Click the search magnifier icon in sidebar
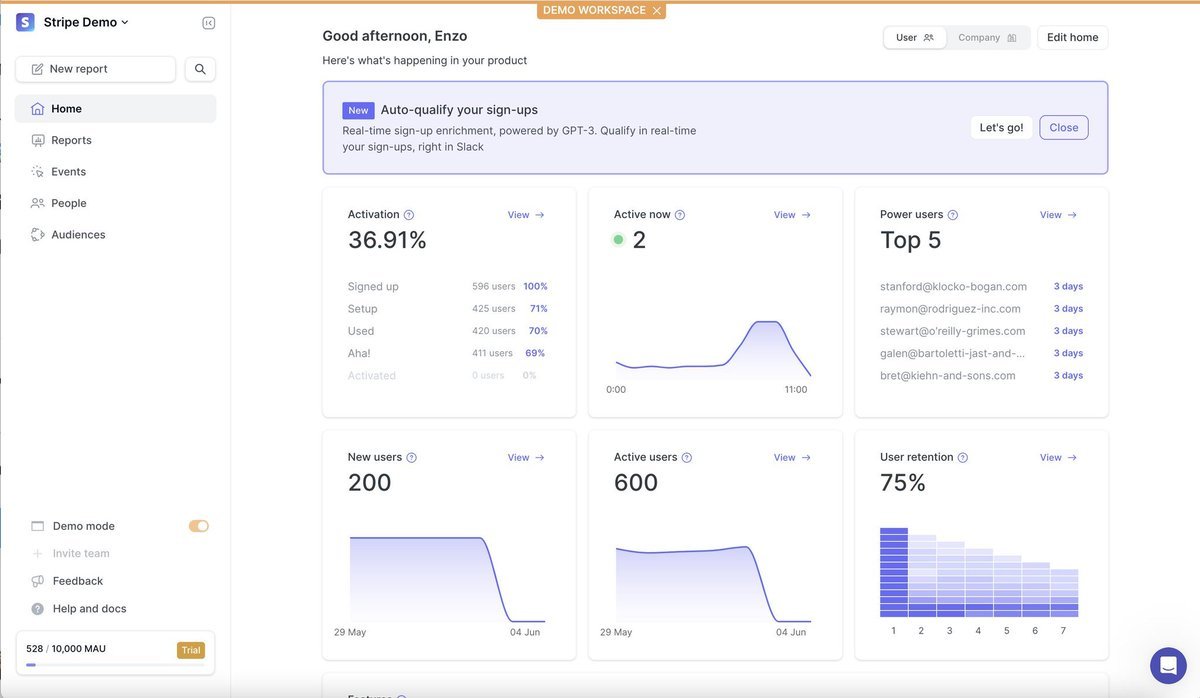1200x698 pixels. click(x=200, y=69)
